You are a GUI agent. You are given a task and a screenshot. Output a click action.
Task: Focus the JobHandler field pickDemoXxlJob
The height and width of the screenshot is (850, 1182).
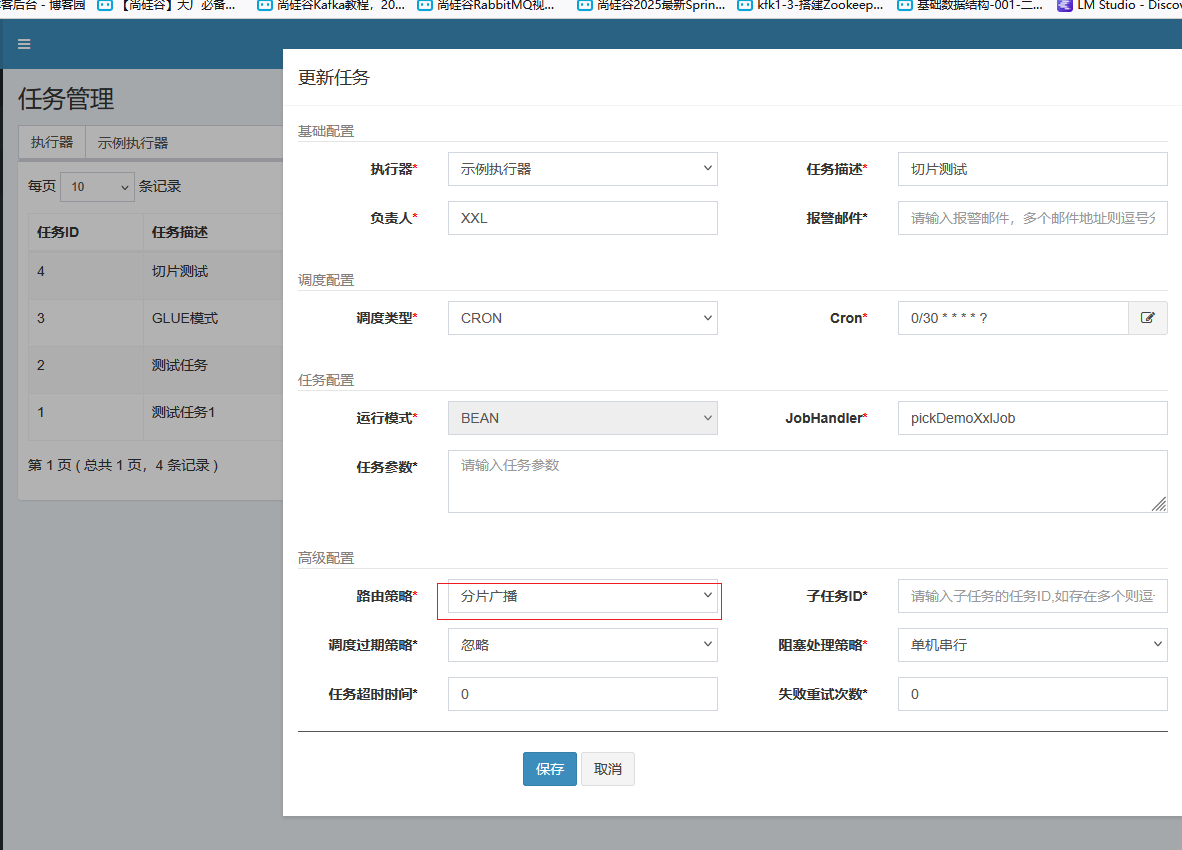coord(1033,418)
